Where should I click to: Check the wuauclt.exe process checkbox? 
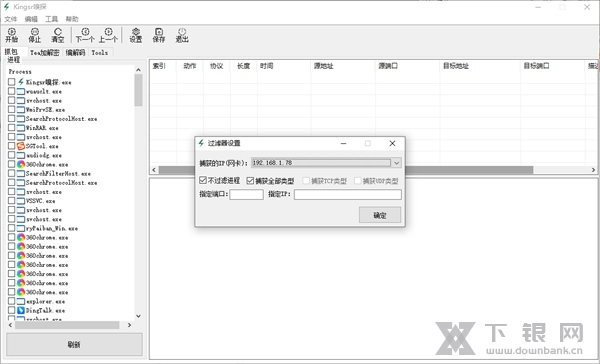[x=11, y=91]
